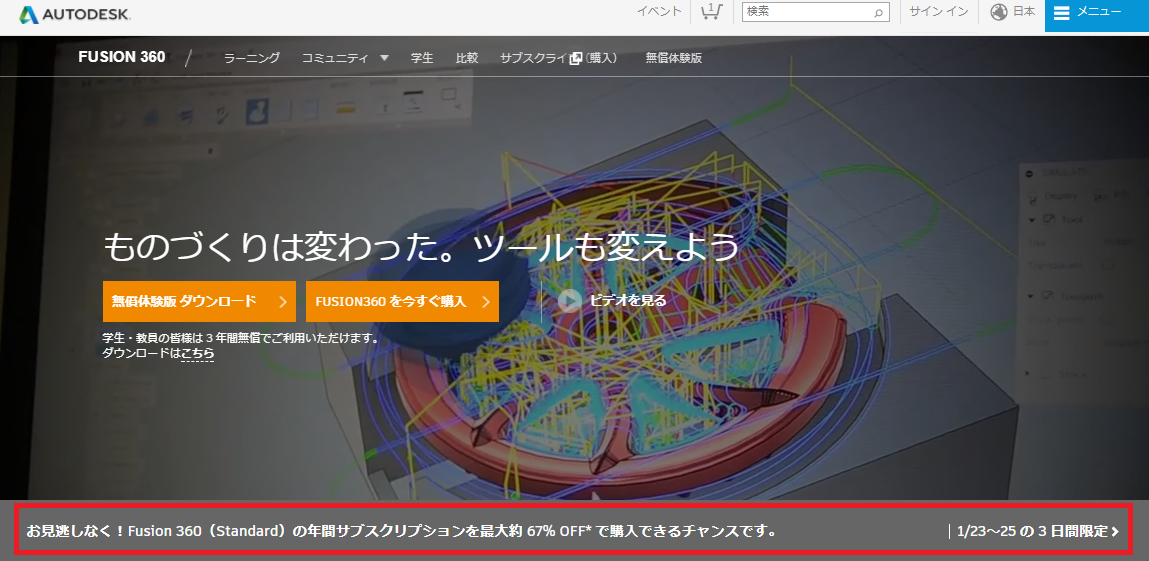Screen dimensions: 1149x561
Task: Click the arrow on 無償体験版 ダウンロード button
Action: 282,302
